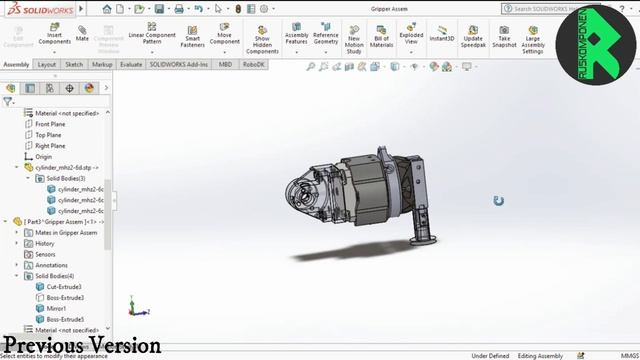Open Large Assembly Settings
The height and width of the screenshot is (360, 640).
533,40
